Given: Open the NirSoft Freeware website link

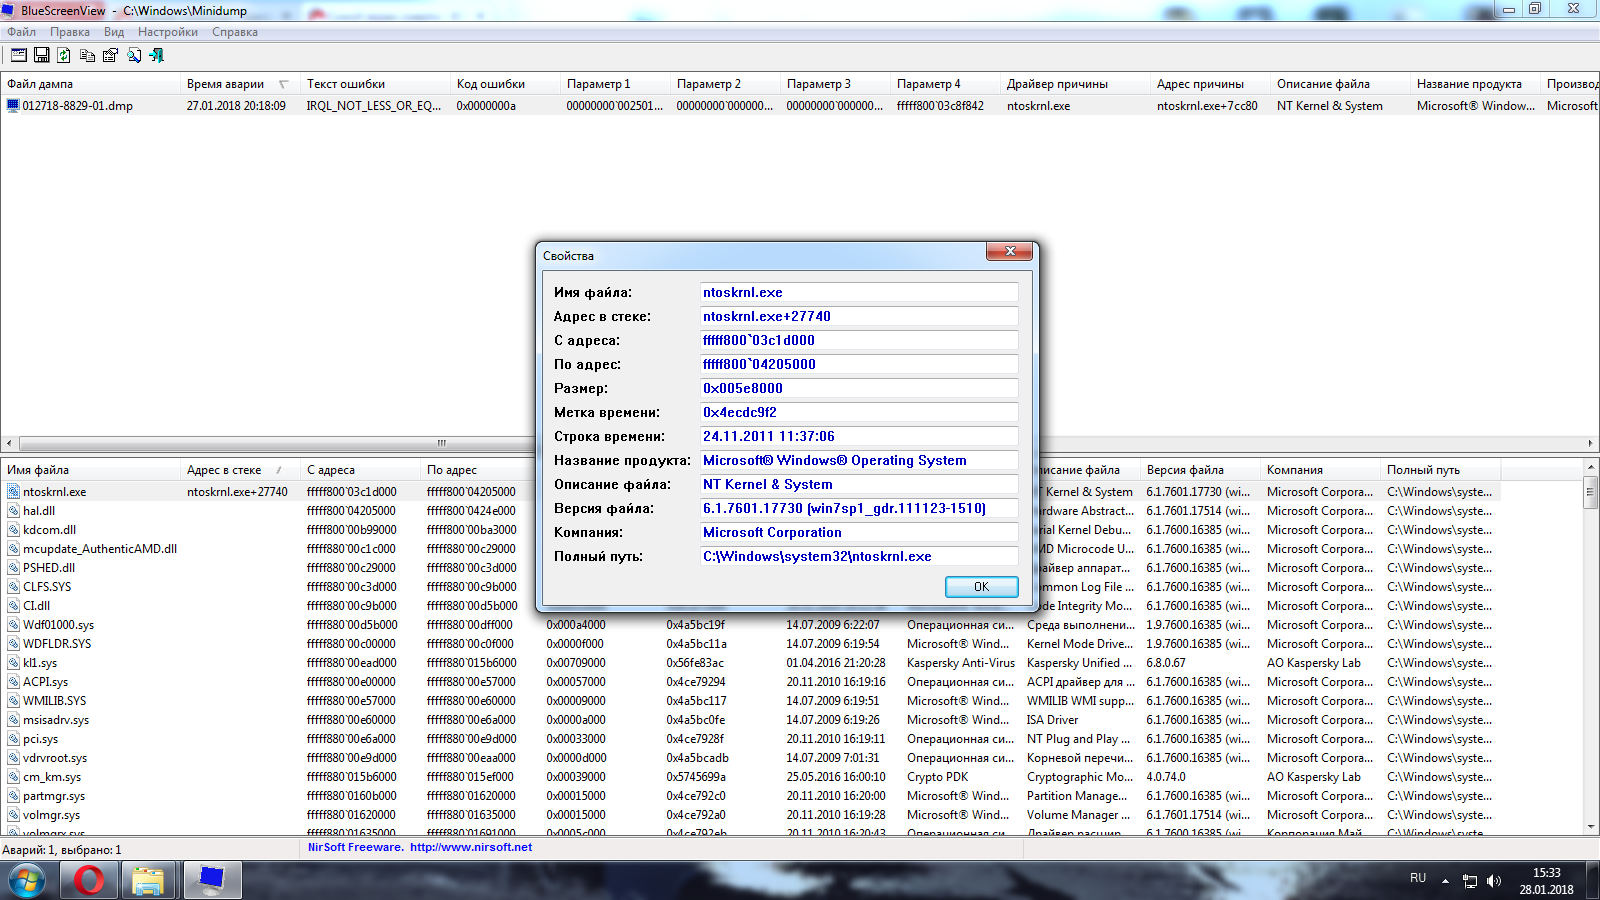Looking at the screenshot, I should [x=420, y=847].
